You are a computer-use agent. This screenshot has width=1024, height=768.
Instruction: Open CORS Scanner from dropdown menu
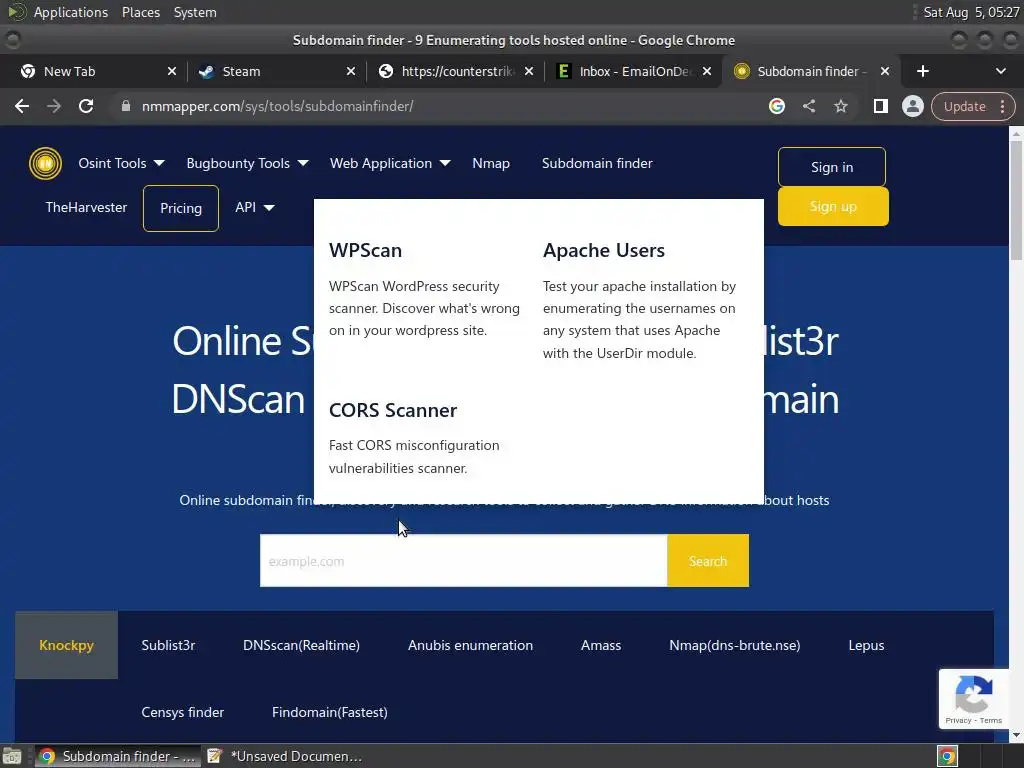click(392, 410)
